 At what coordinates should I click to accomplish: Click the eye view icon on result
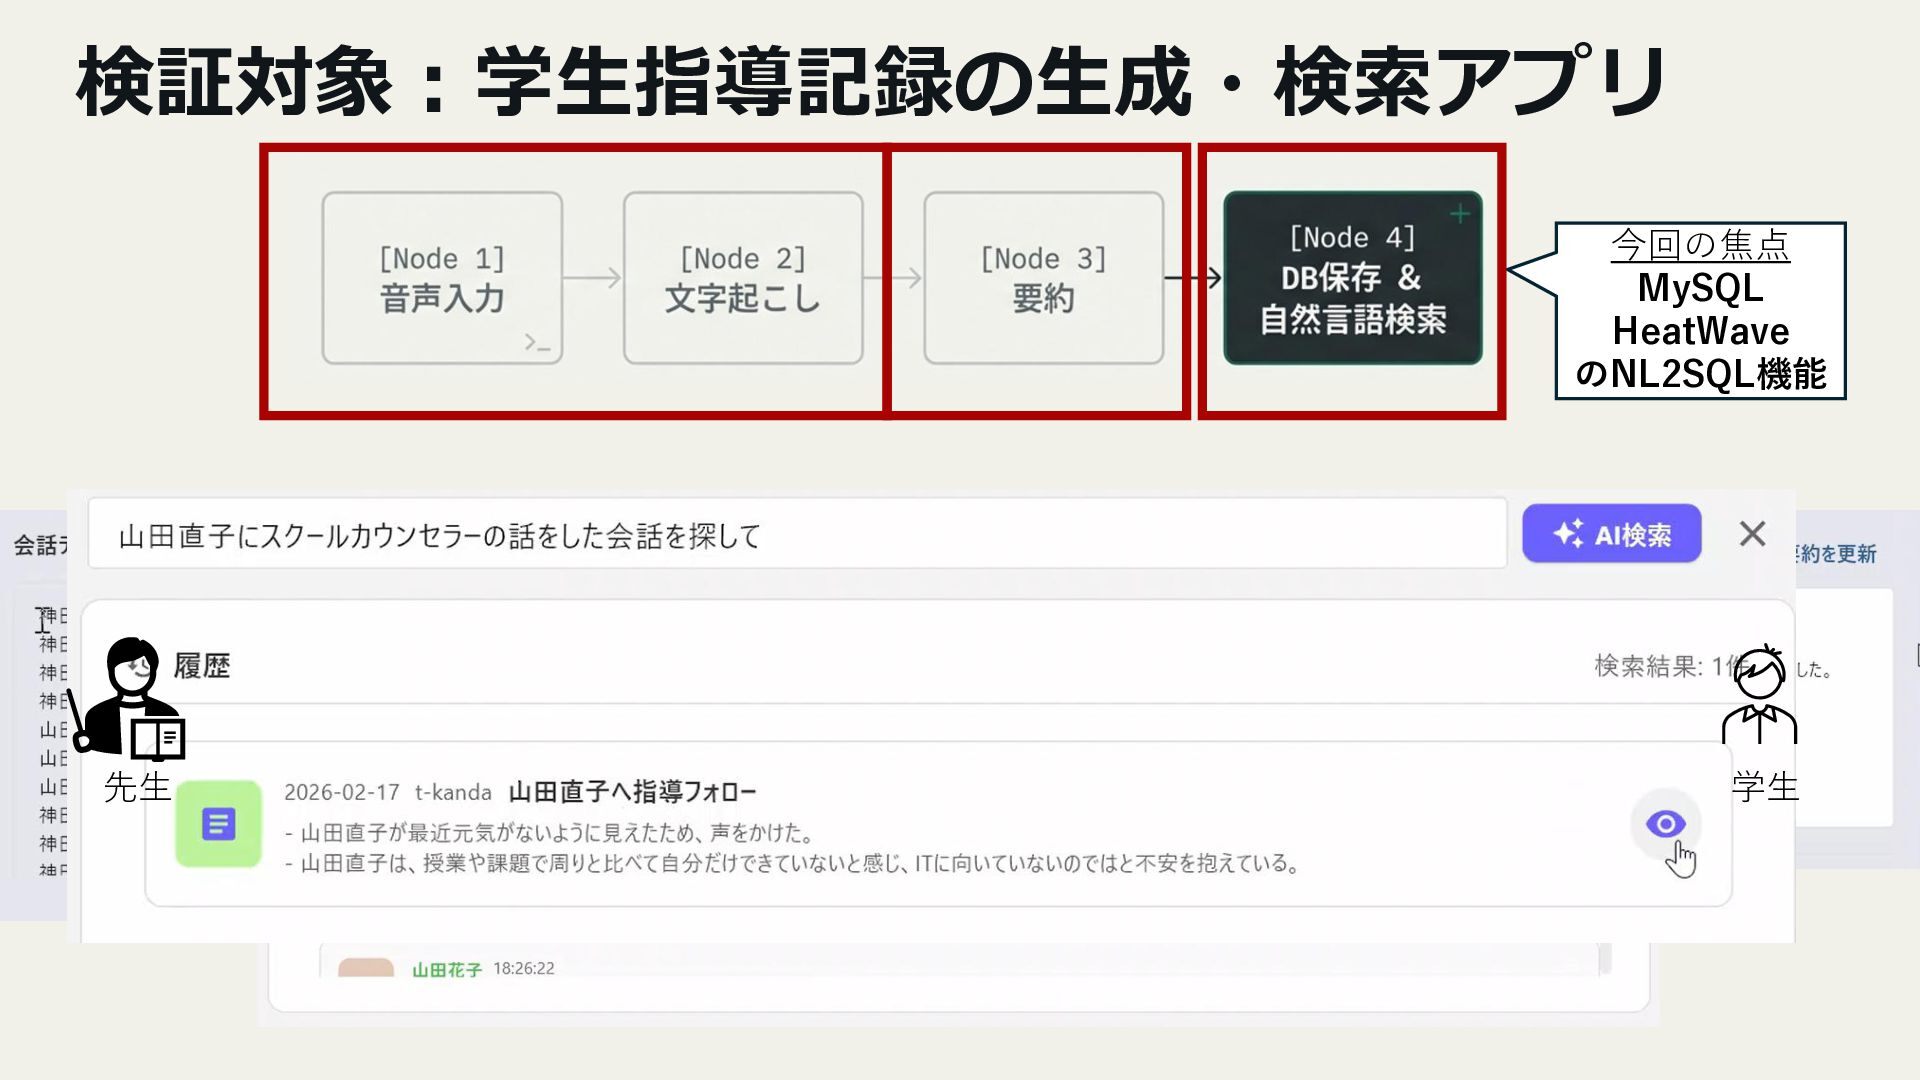coord(1665,824)
